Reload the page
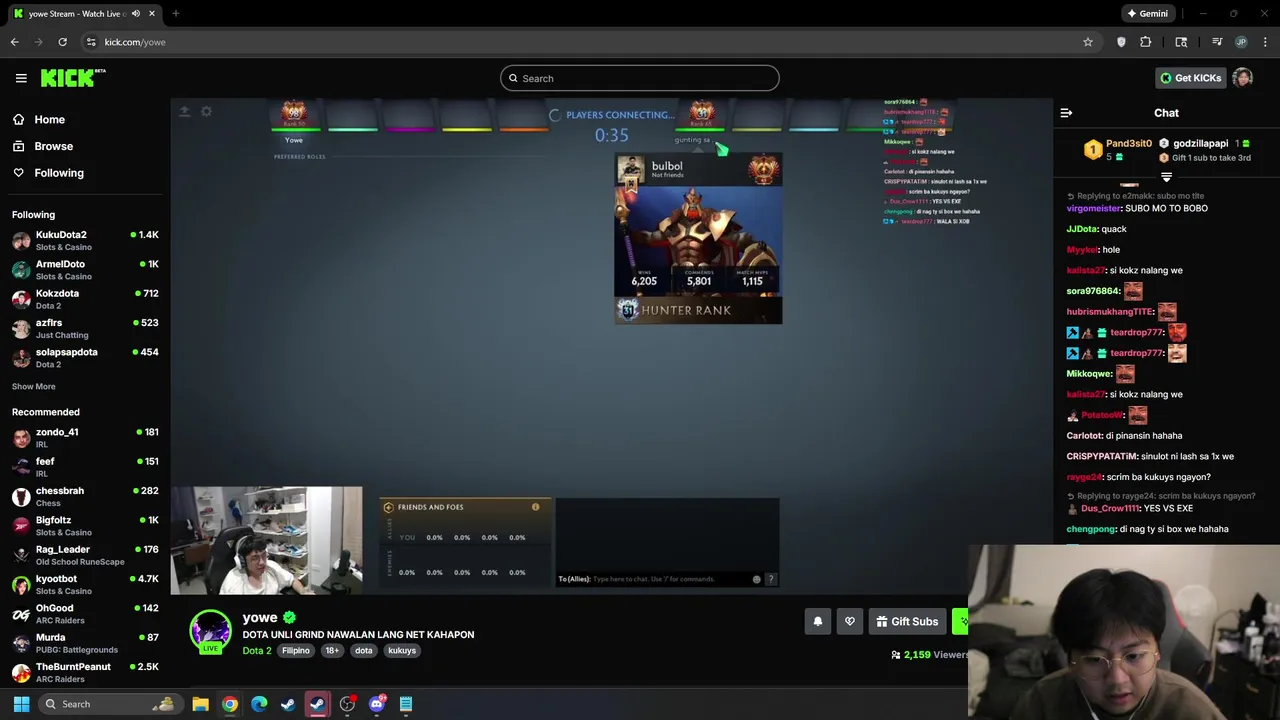Image resolution: width=1280 pixels, height=720 pixels. click(x=62, y=42)
